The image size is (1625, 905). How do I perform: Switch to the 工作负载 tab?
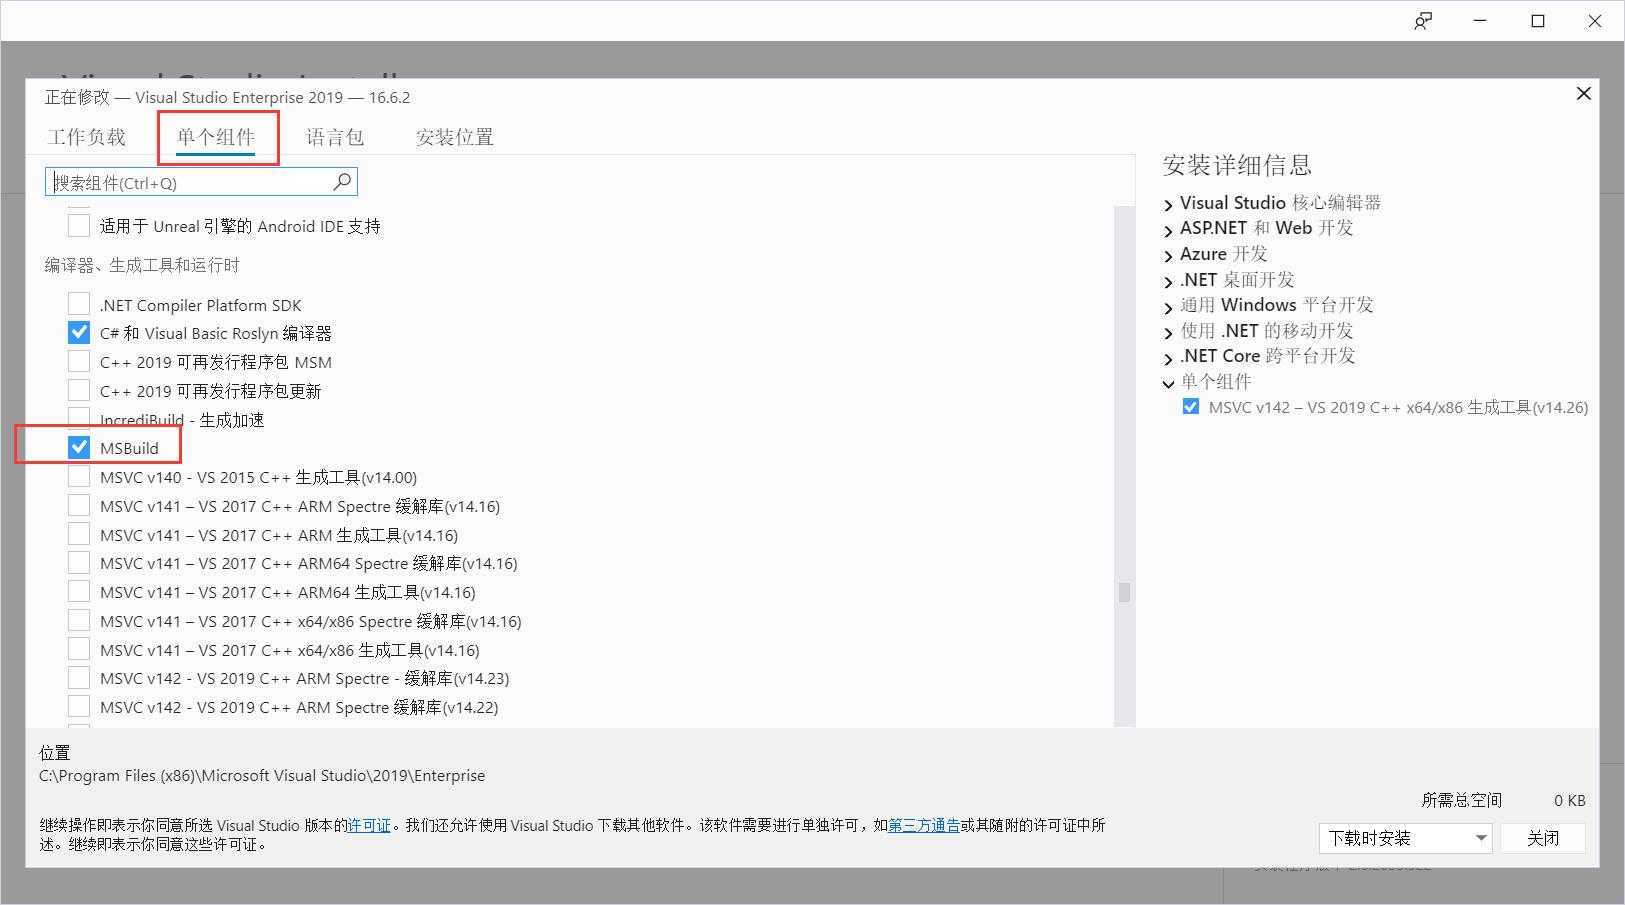coord(87,137)
